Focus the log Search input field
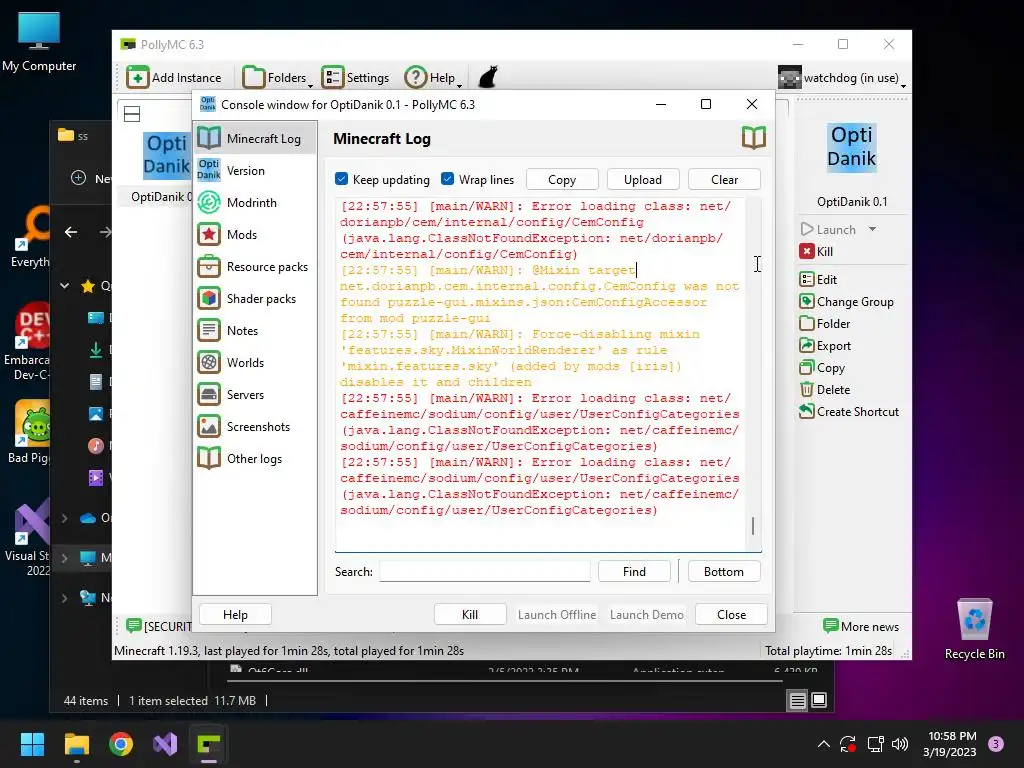Viewport: 1024px width, 768px height. [485, 571]
